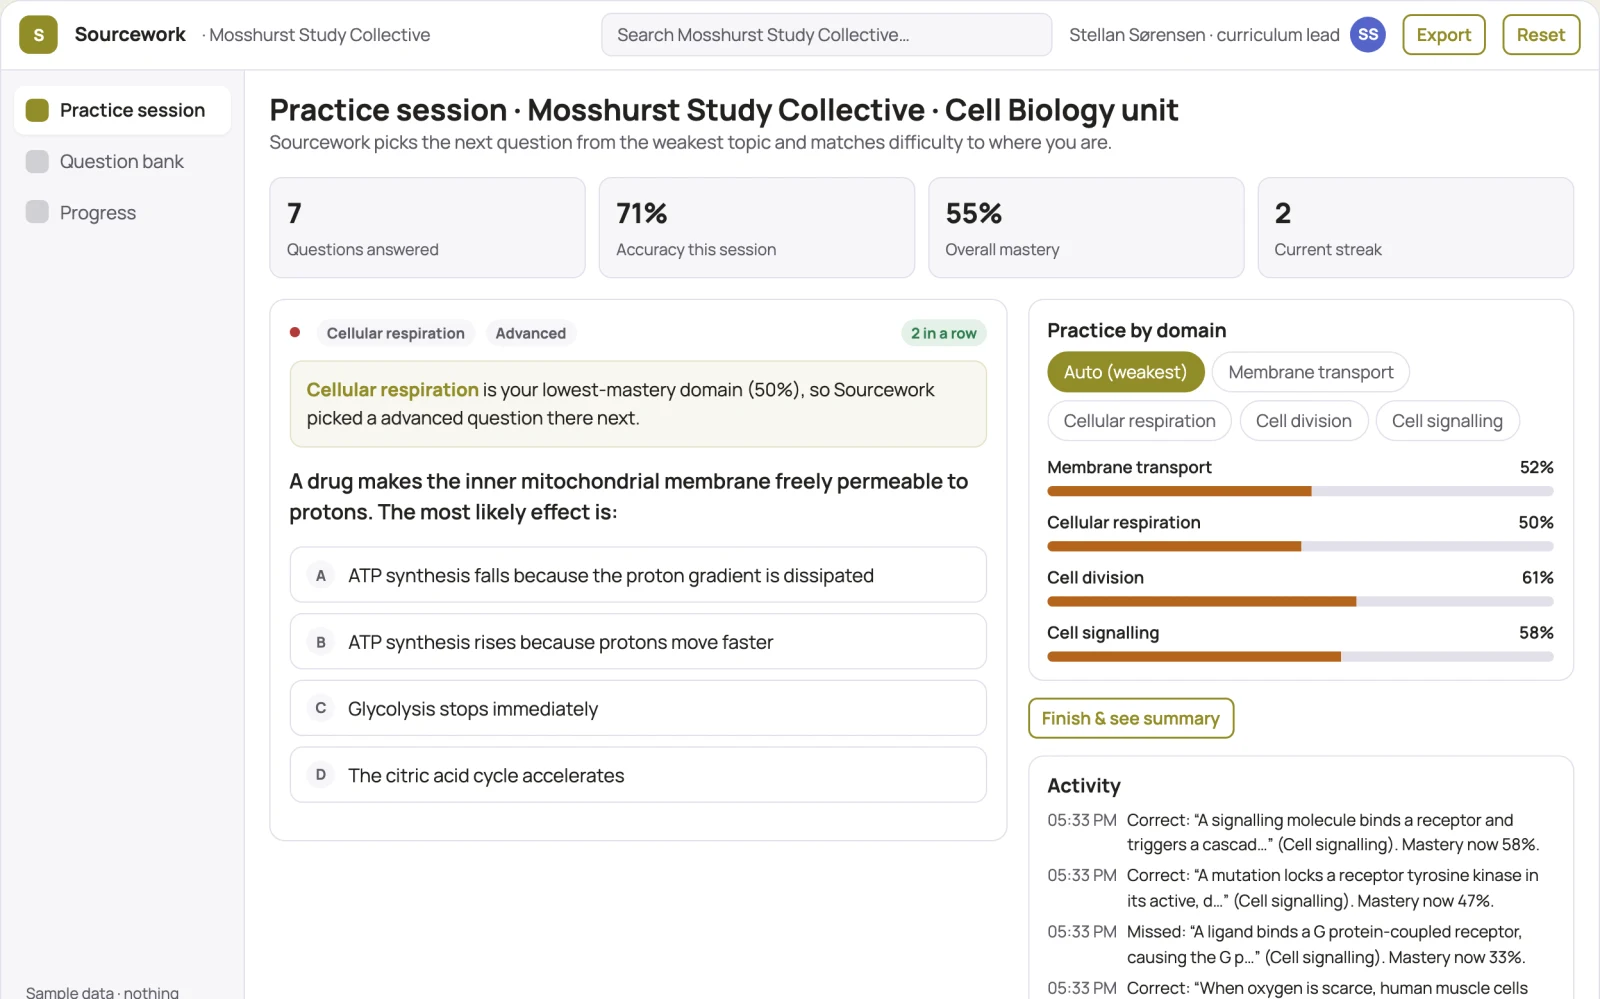Viewport: 1600px width, 999px height.
Task: Click the Questions answered stat card
Action: [427, 228]
